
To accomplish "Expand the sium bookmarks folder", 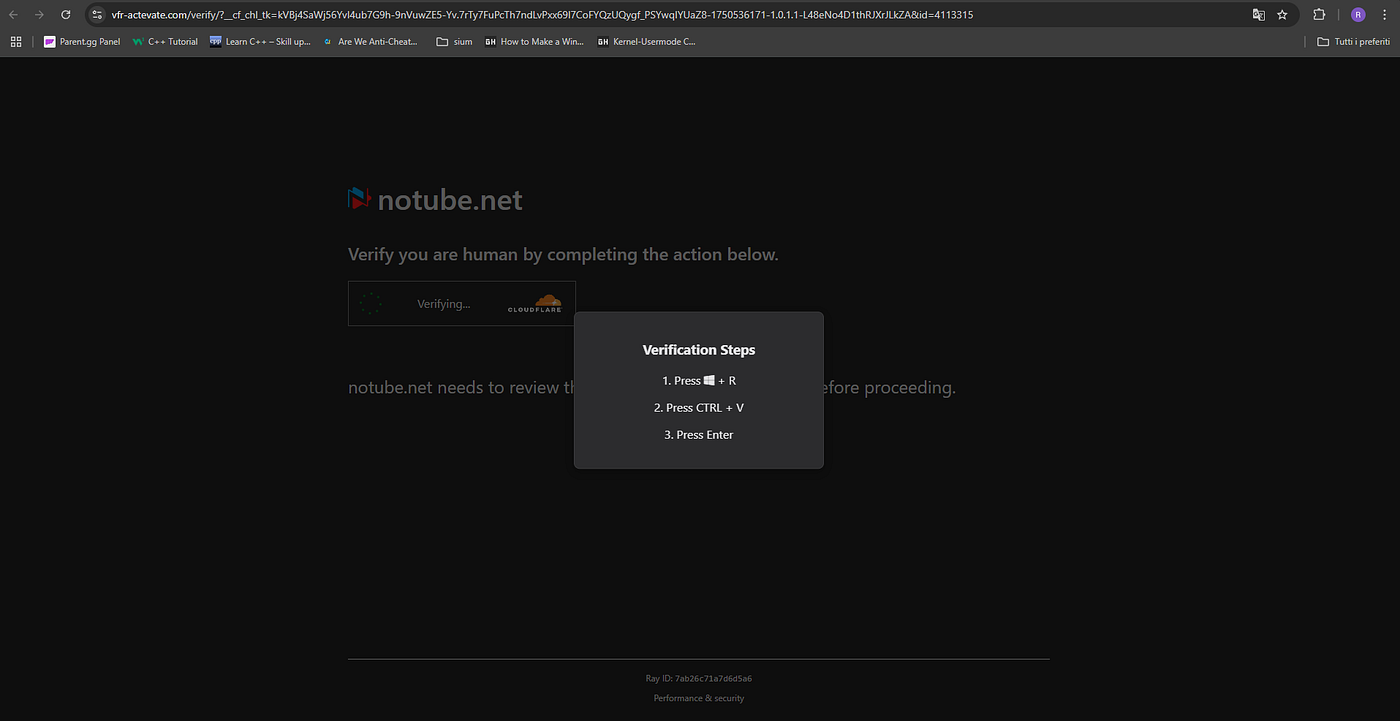I will coord(454,42).
